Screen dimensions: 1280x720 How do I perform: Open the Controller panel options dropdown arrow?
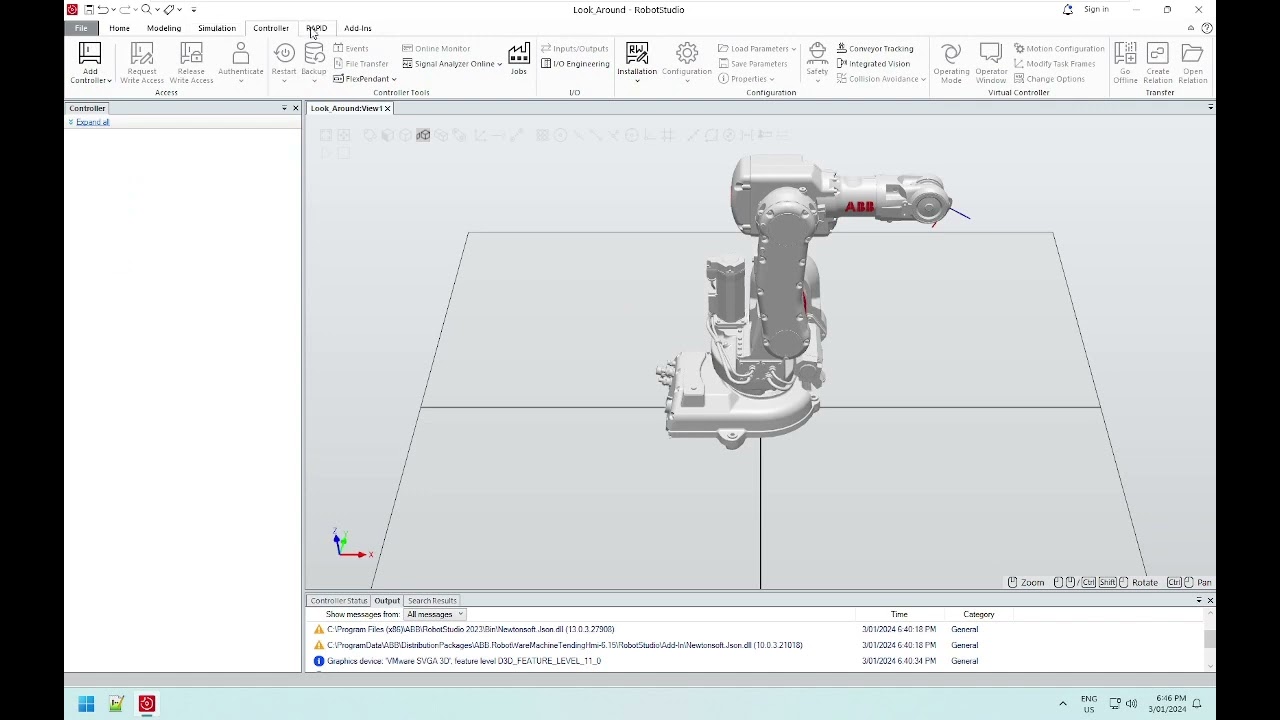pos(284,108)
